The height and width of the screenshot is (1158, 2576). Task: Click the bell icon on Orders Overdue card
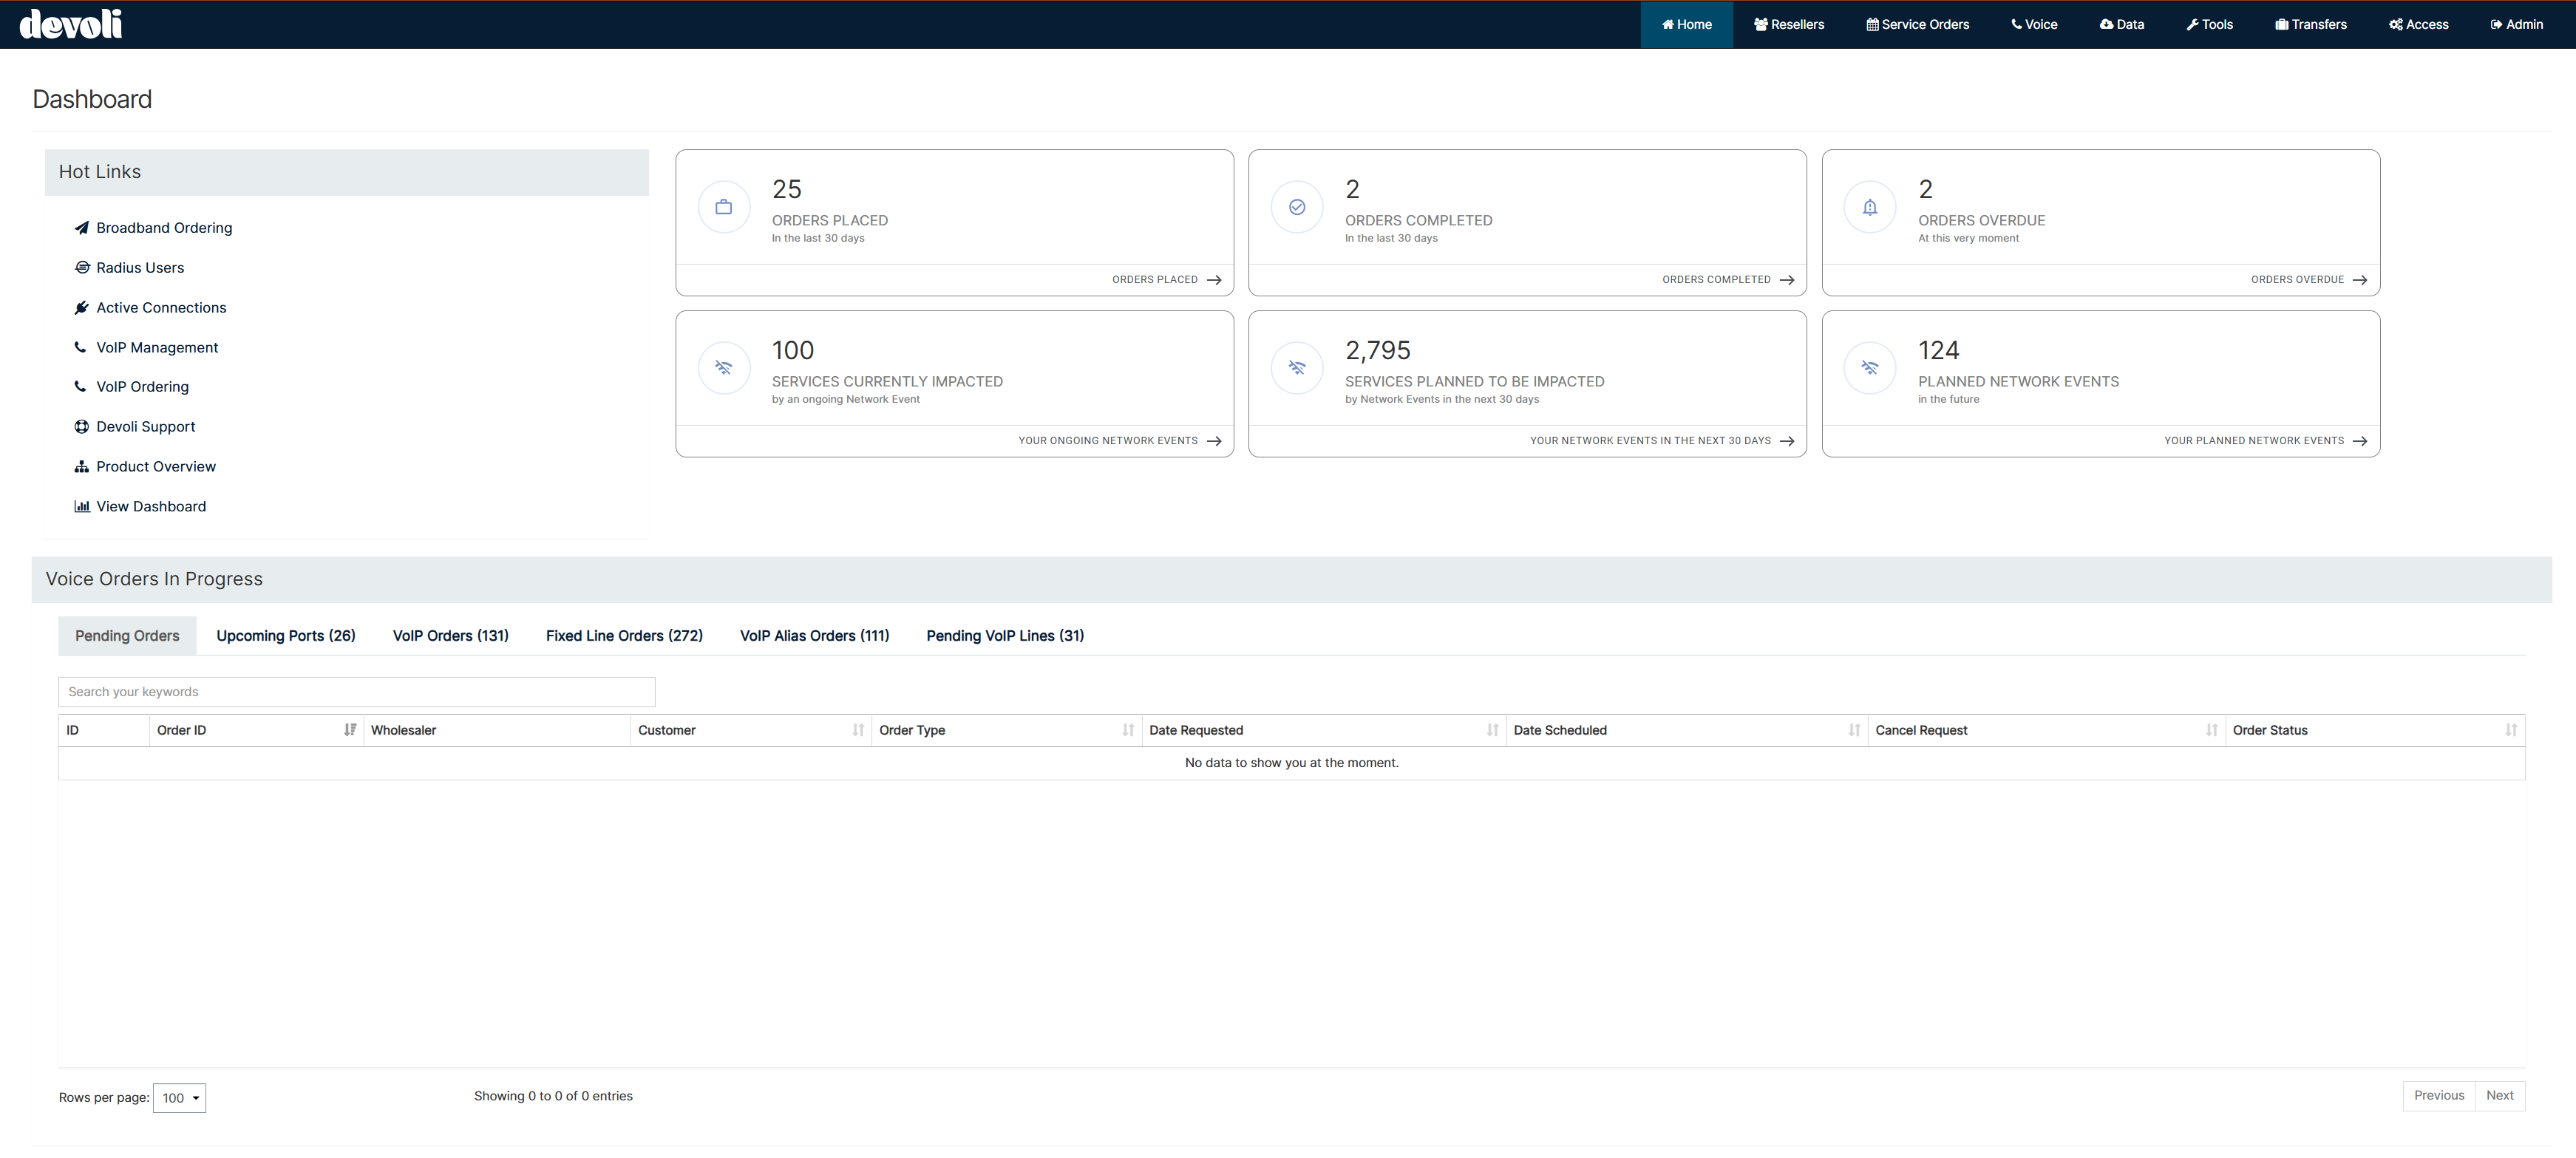coord(1869,207)
